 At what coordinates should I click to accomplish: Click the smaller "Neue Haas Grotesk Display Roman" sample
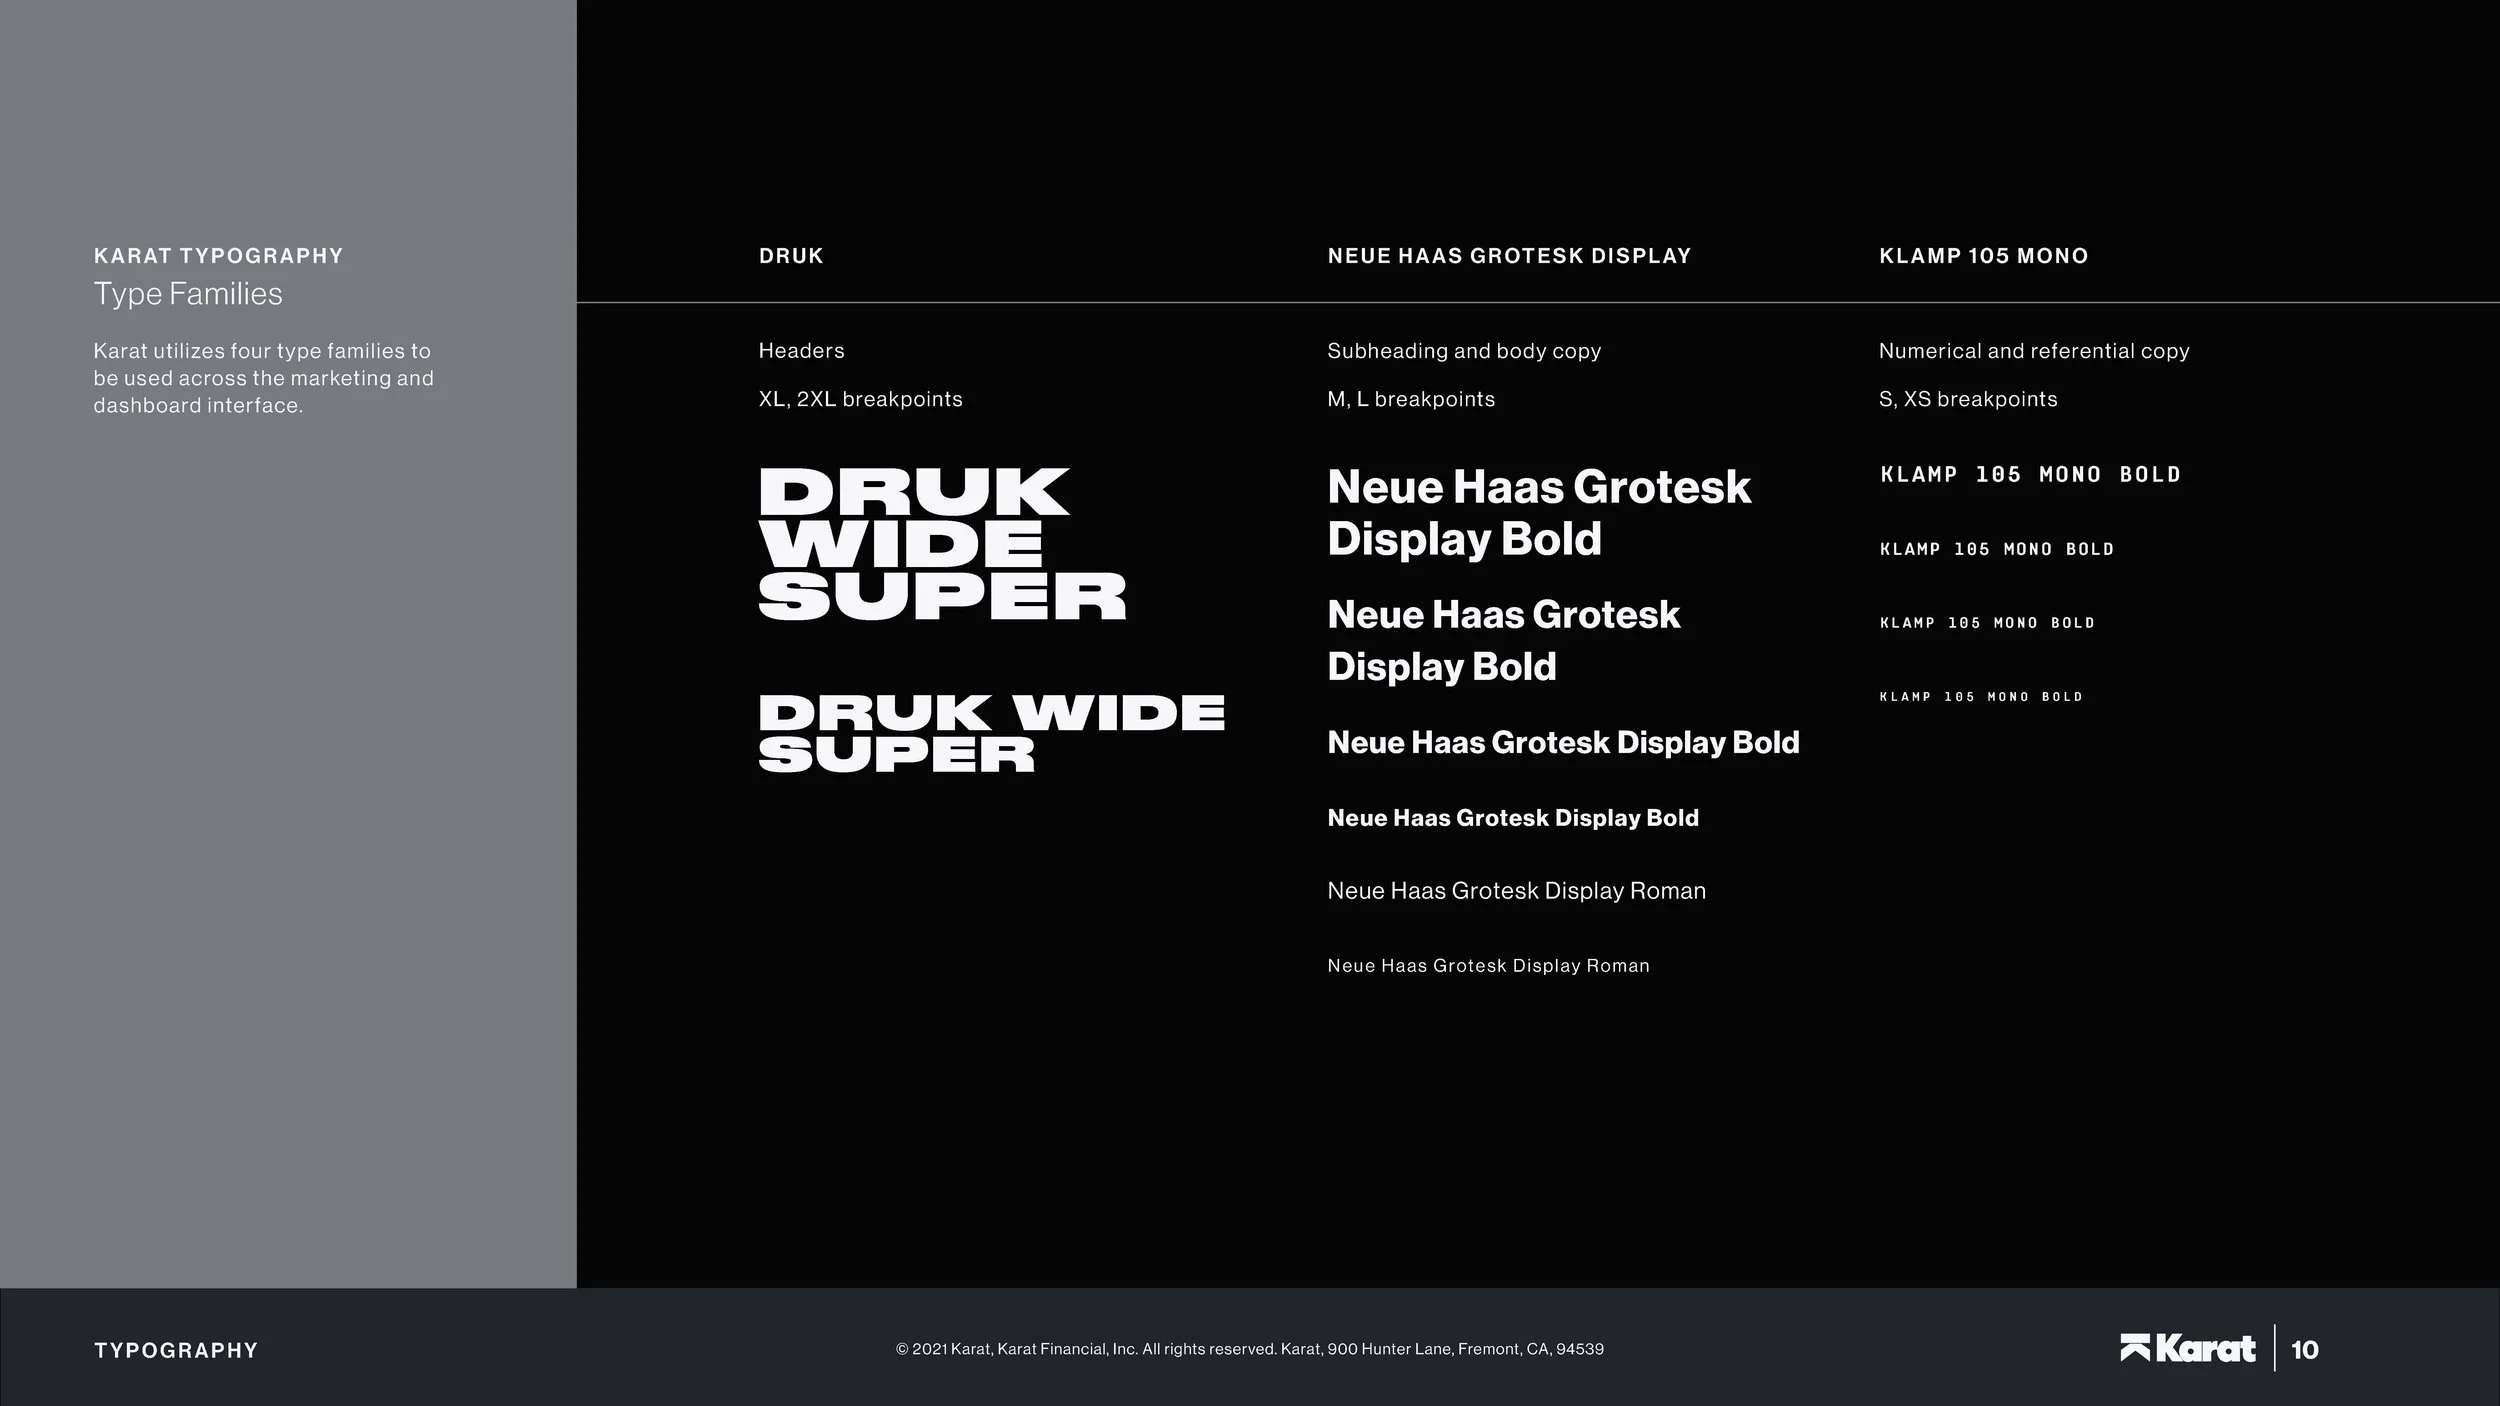click(x=1488, y=966)
